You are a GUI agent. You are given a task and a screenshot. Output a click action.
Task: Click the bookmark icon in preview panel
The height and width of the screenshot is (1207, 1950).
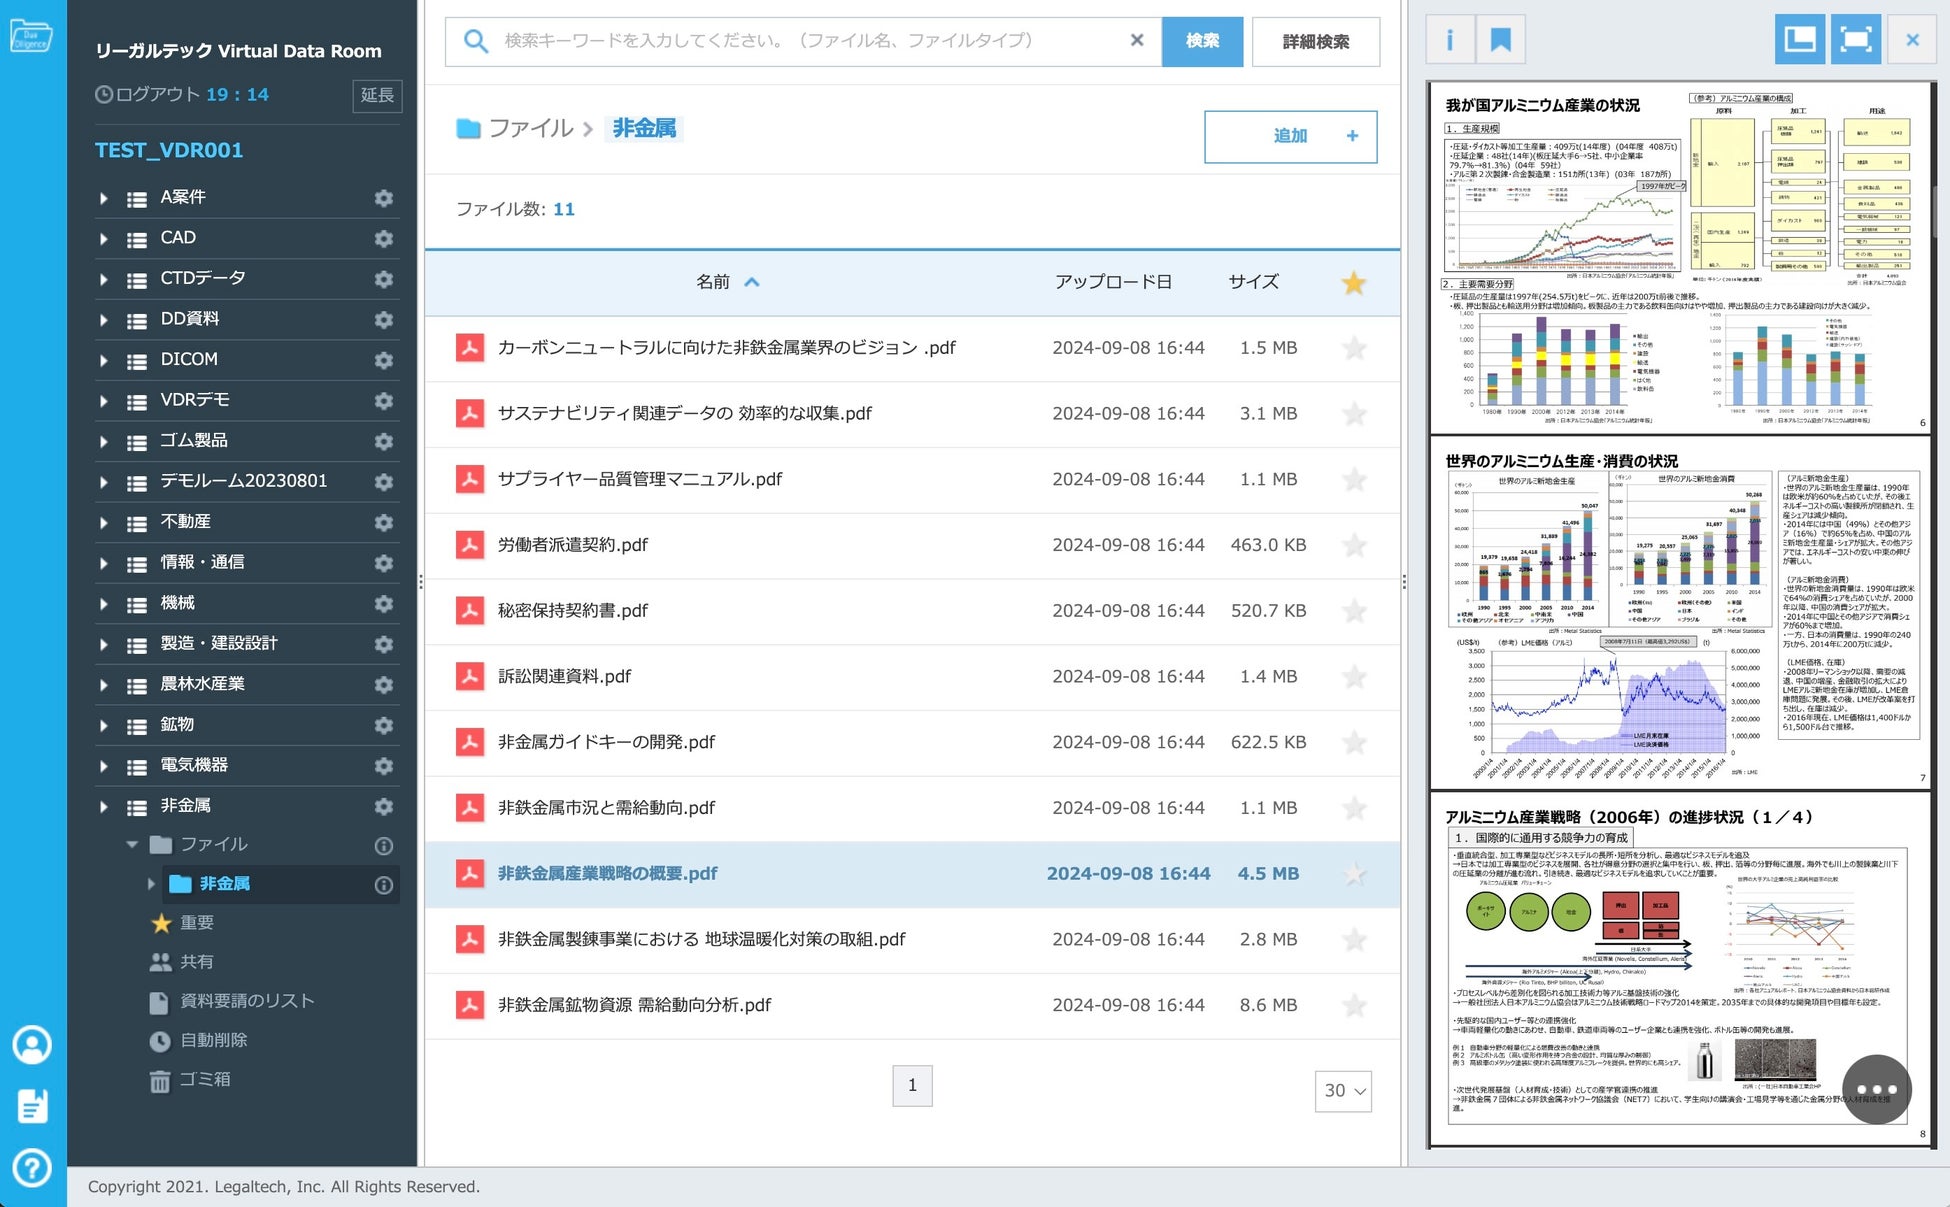point(1500,40)
